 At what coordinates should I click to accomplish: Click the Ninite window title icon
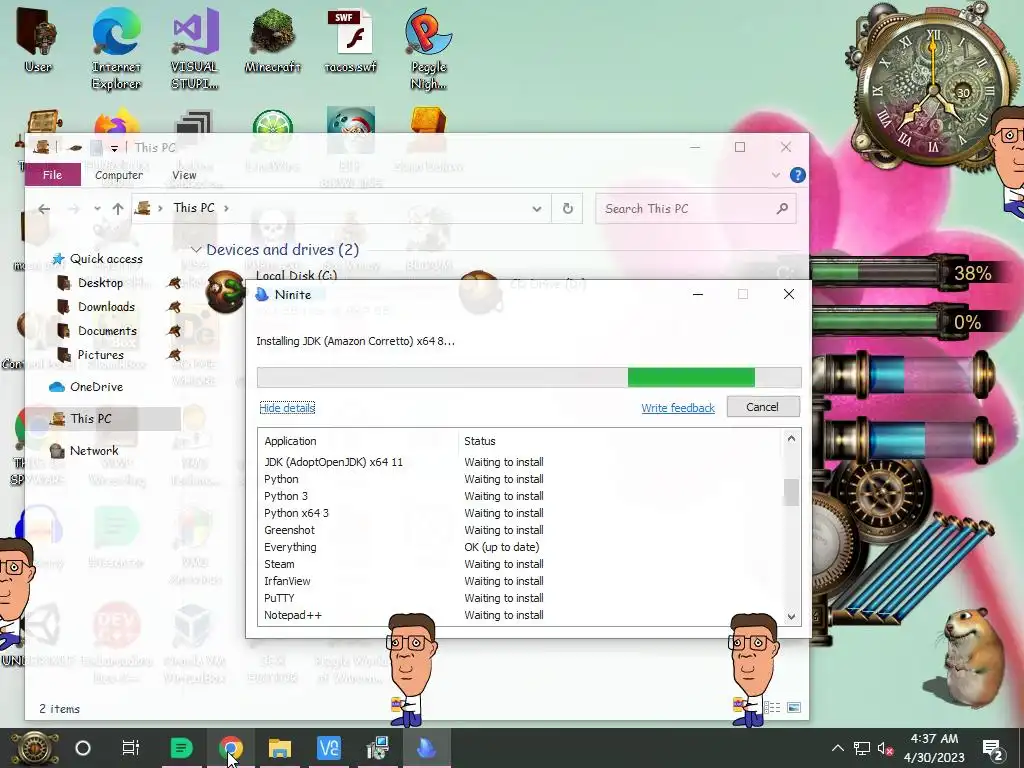coord(262,295)
